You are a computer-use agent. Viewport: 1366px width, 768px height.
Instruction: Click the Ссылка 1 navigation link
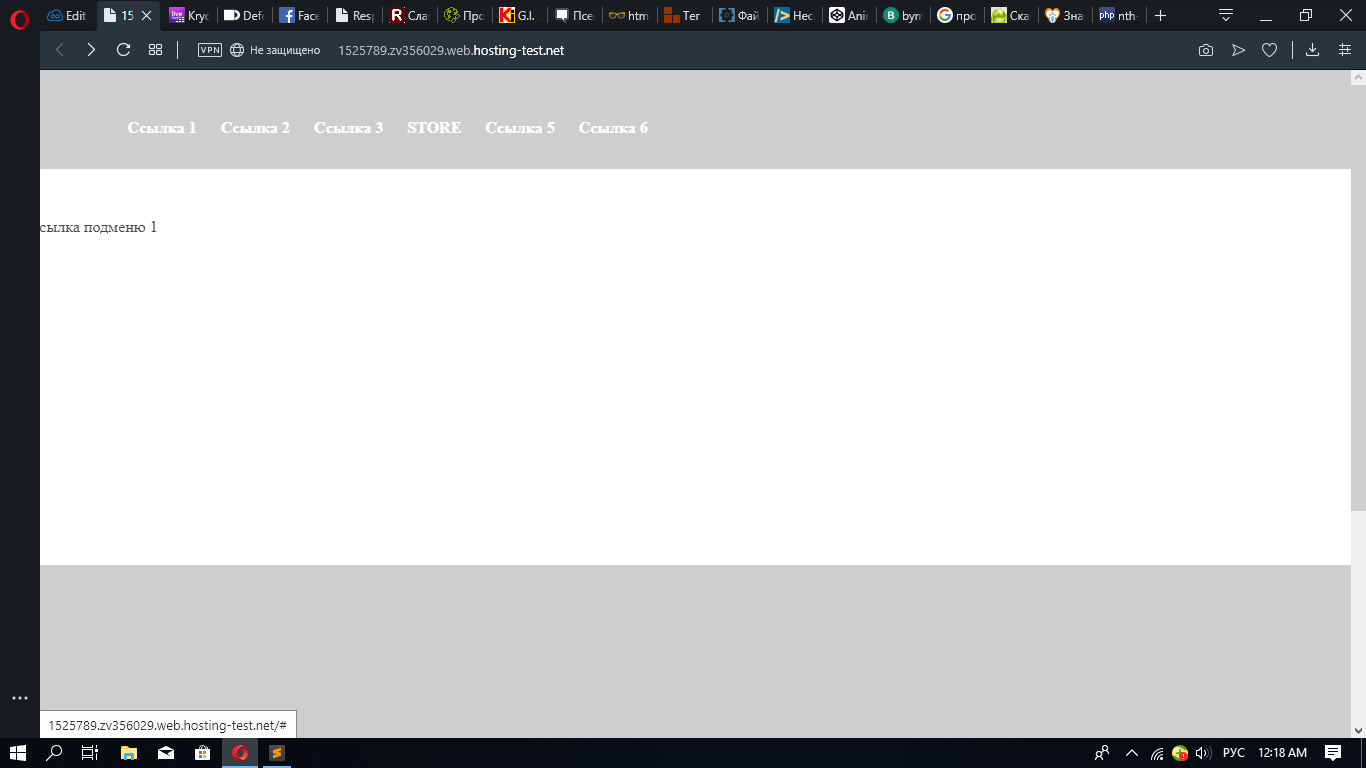click(162, 128)
